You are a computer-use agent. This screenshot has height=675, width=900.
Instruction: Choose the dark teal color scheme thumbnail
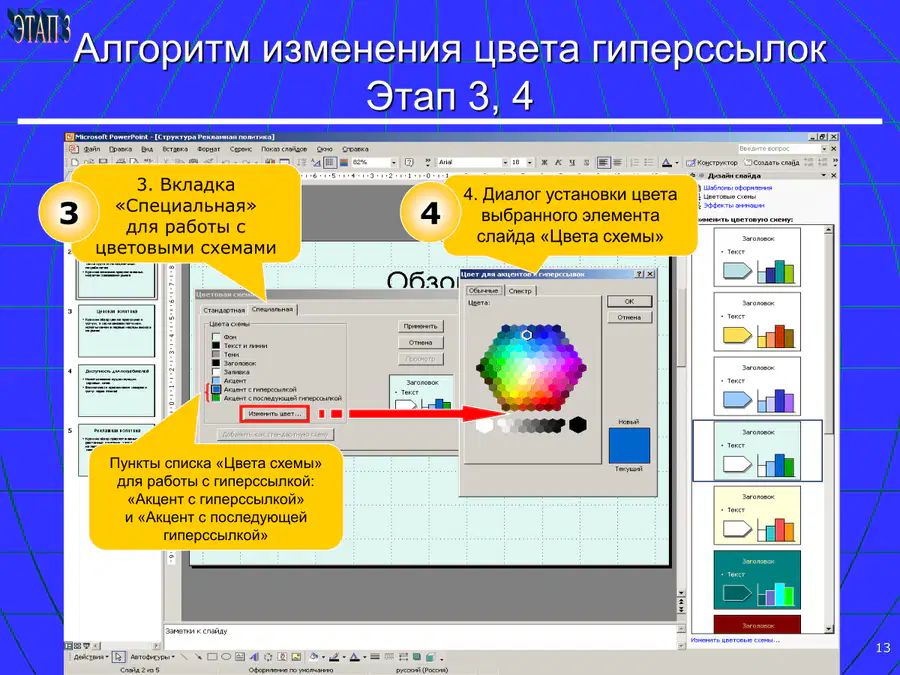pyautogui.click(x=757, y=580)
